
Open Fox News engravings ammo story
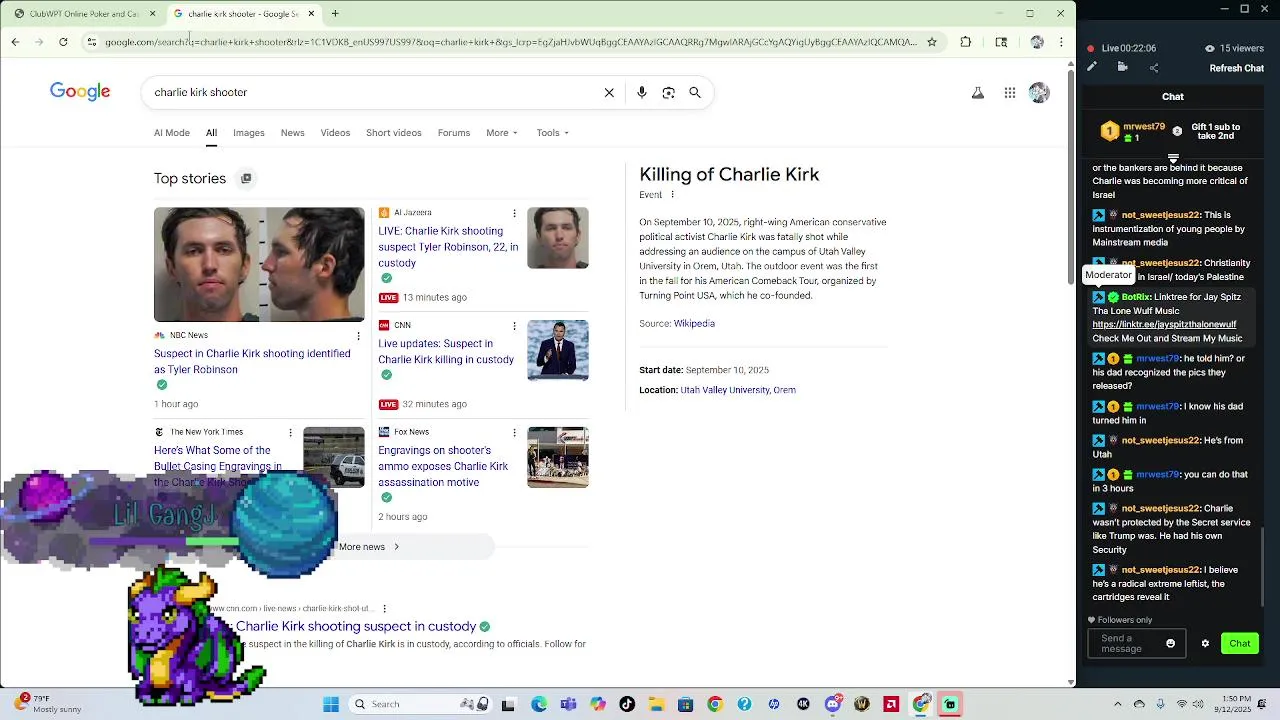coord(443,466)
